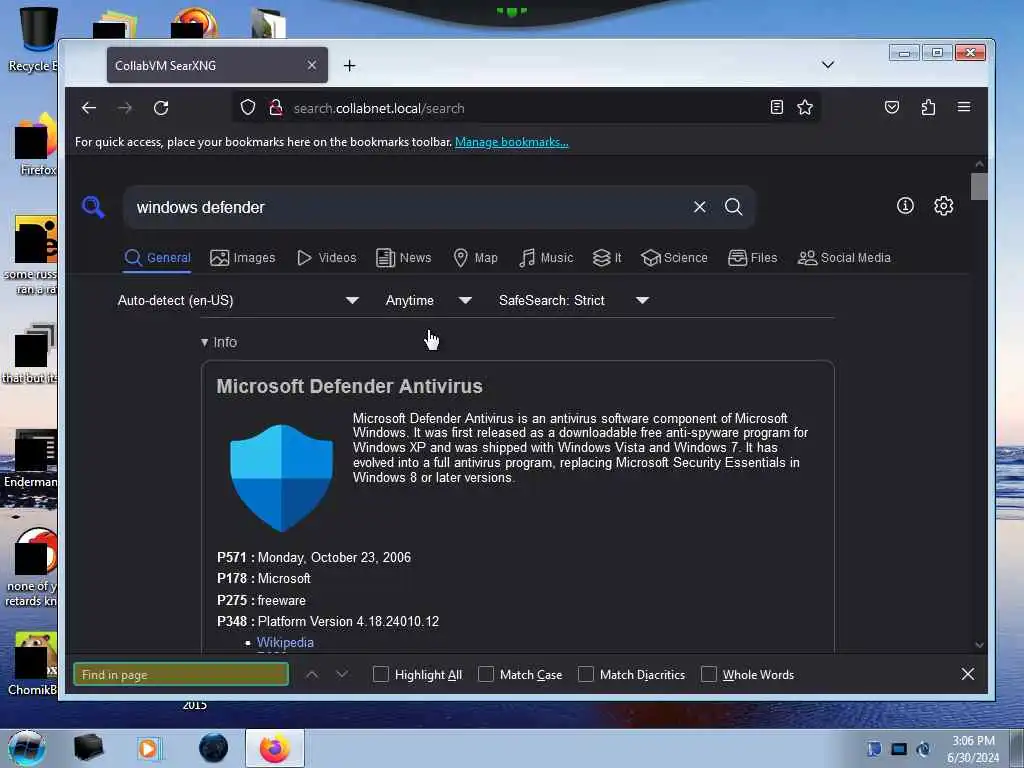Image resolution: width=1024 pixels, height=768 pixels.
Task: Switch to the Map tab
Action: point(475,258)
